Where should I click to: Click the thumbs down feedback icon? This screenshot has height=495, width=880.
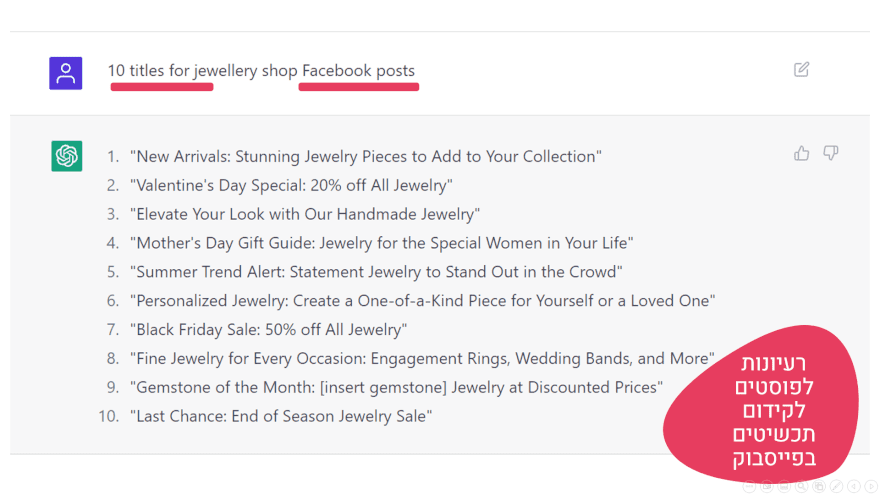[830, 153]
